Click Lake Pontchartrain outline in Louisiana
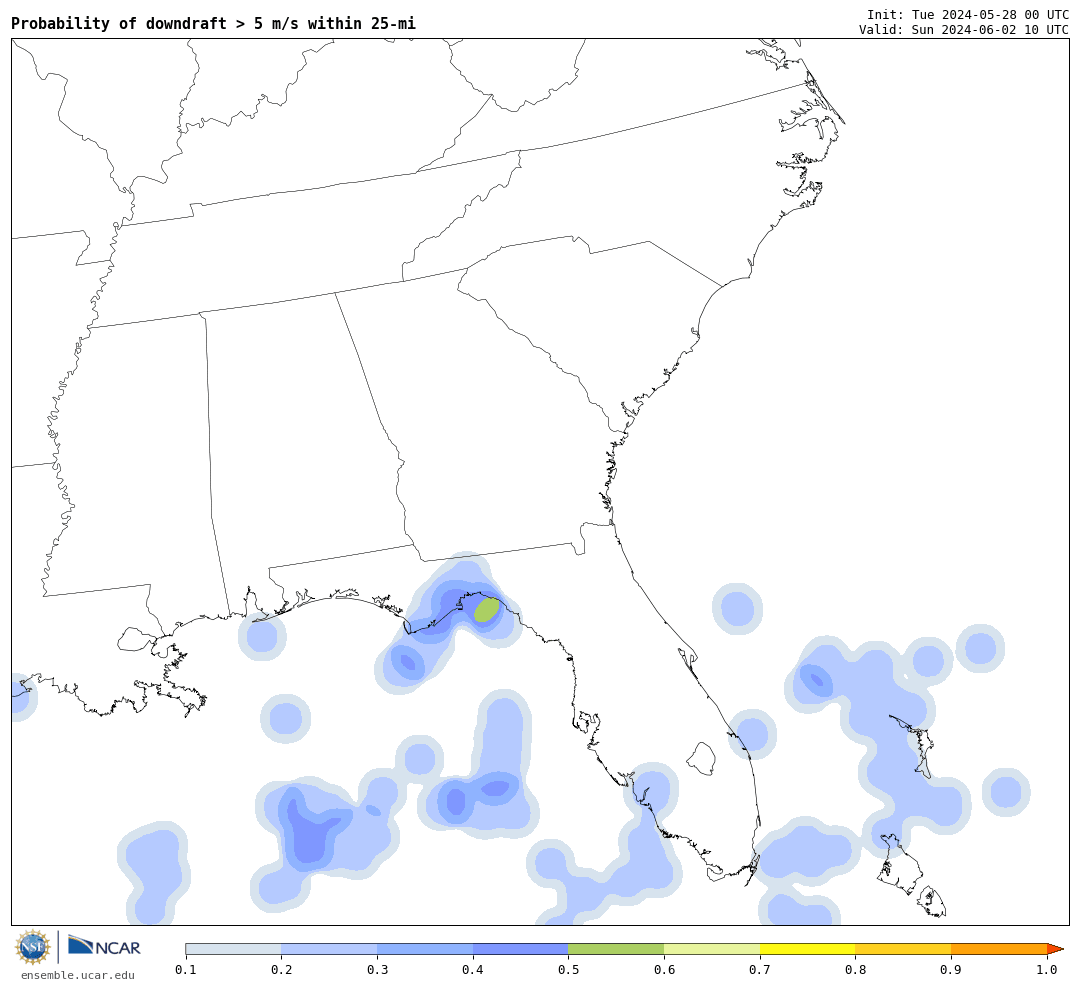This screenshot has height=988, width=1080. click(136, 640)
